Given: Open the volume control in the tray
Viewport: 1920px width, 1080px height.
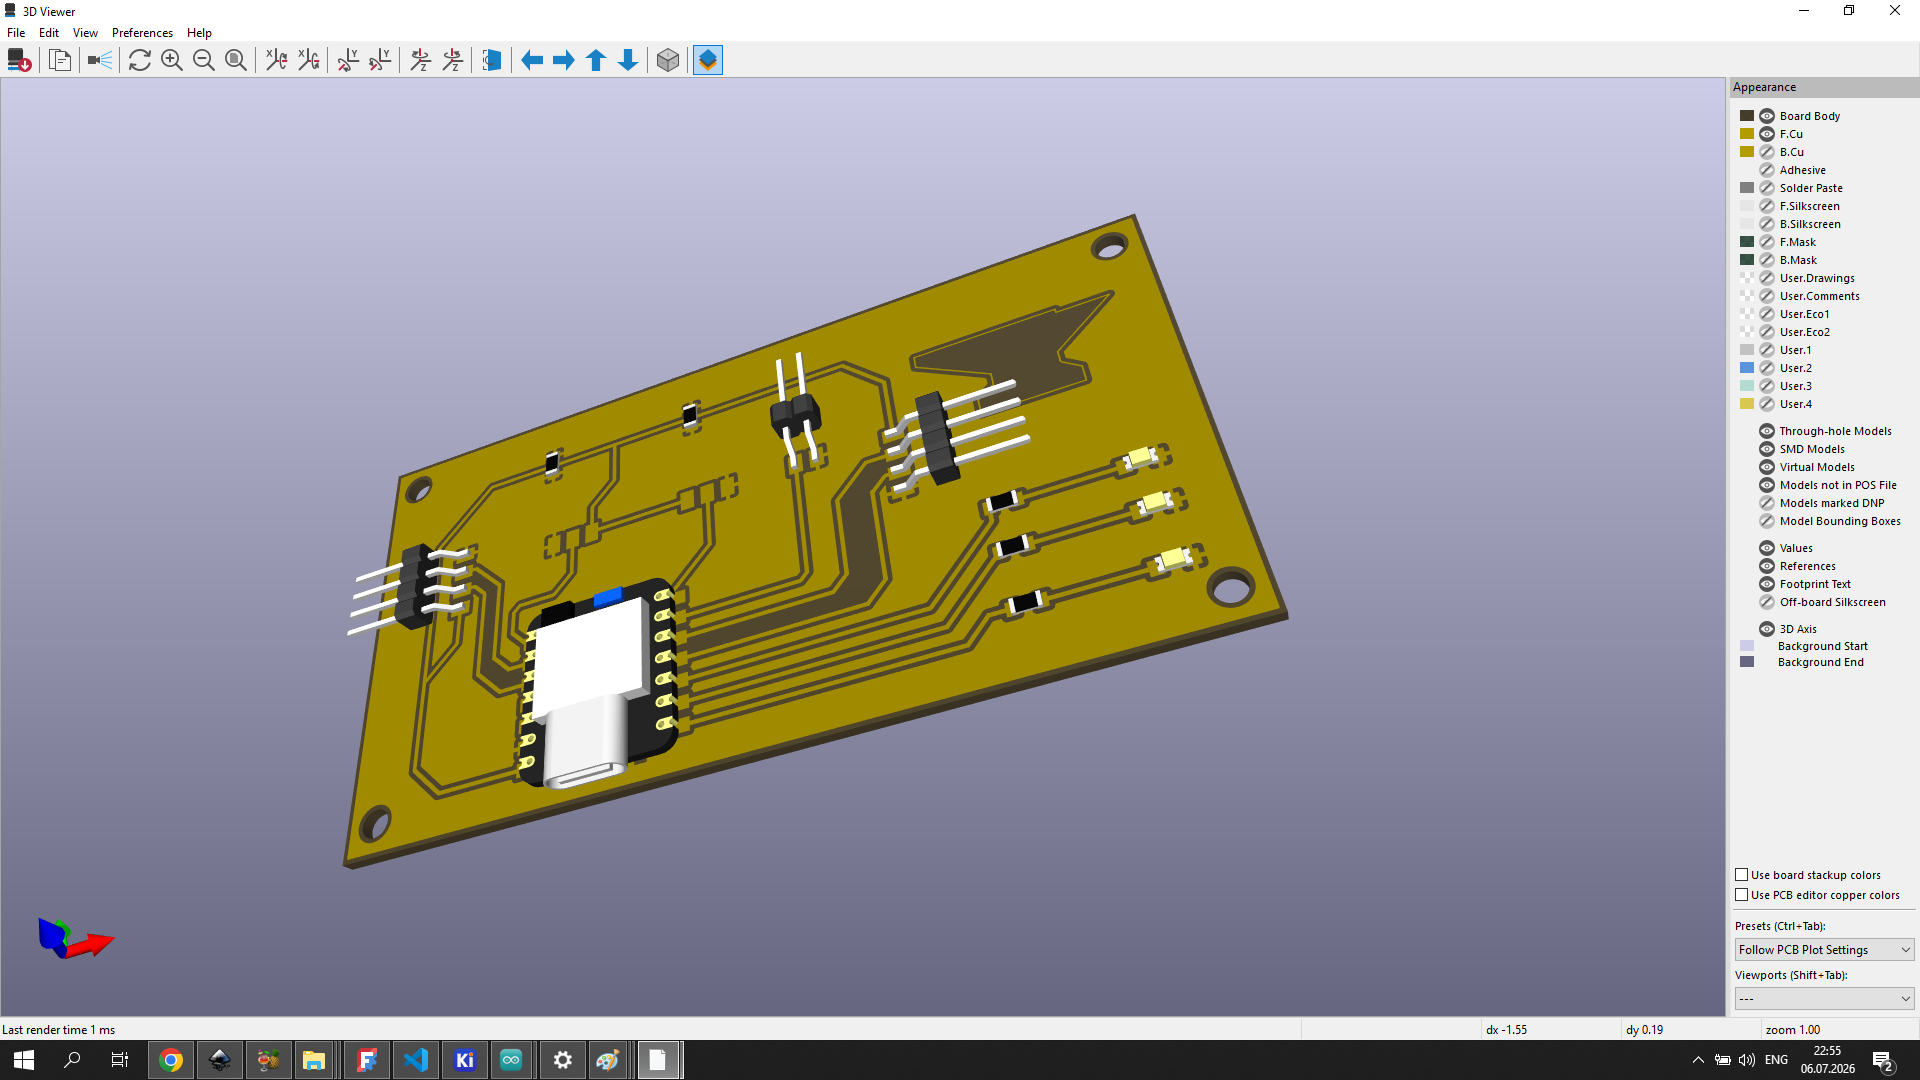Looking at the screenshot, I should [x=1747, y=1060].
